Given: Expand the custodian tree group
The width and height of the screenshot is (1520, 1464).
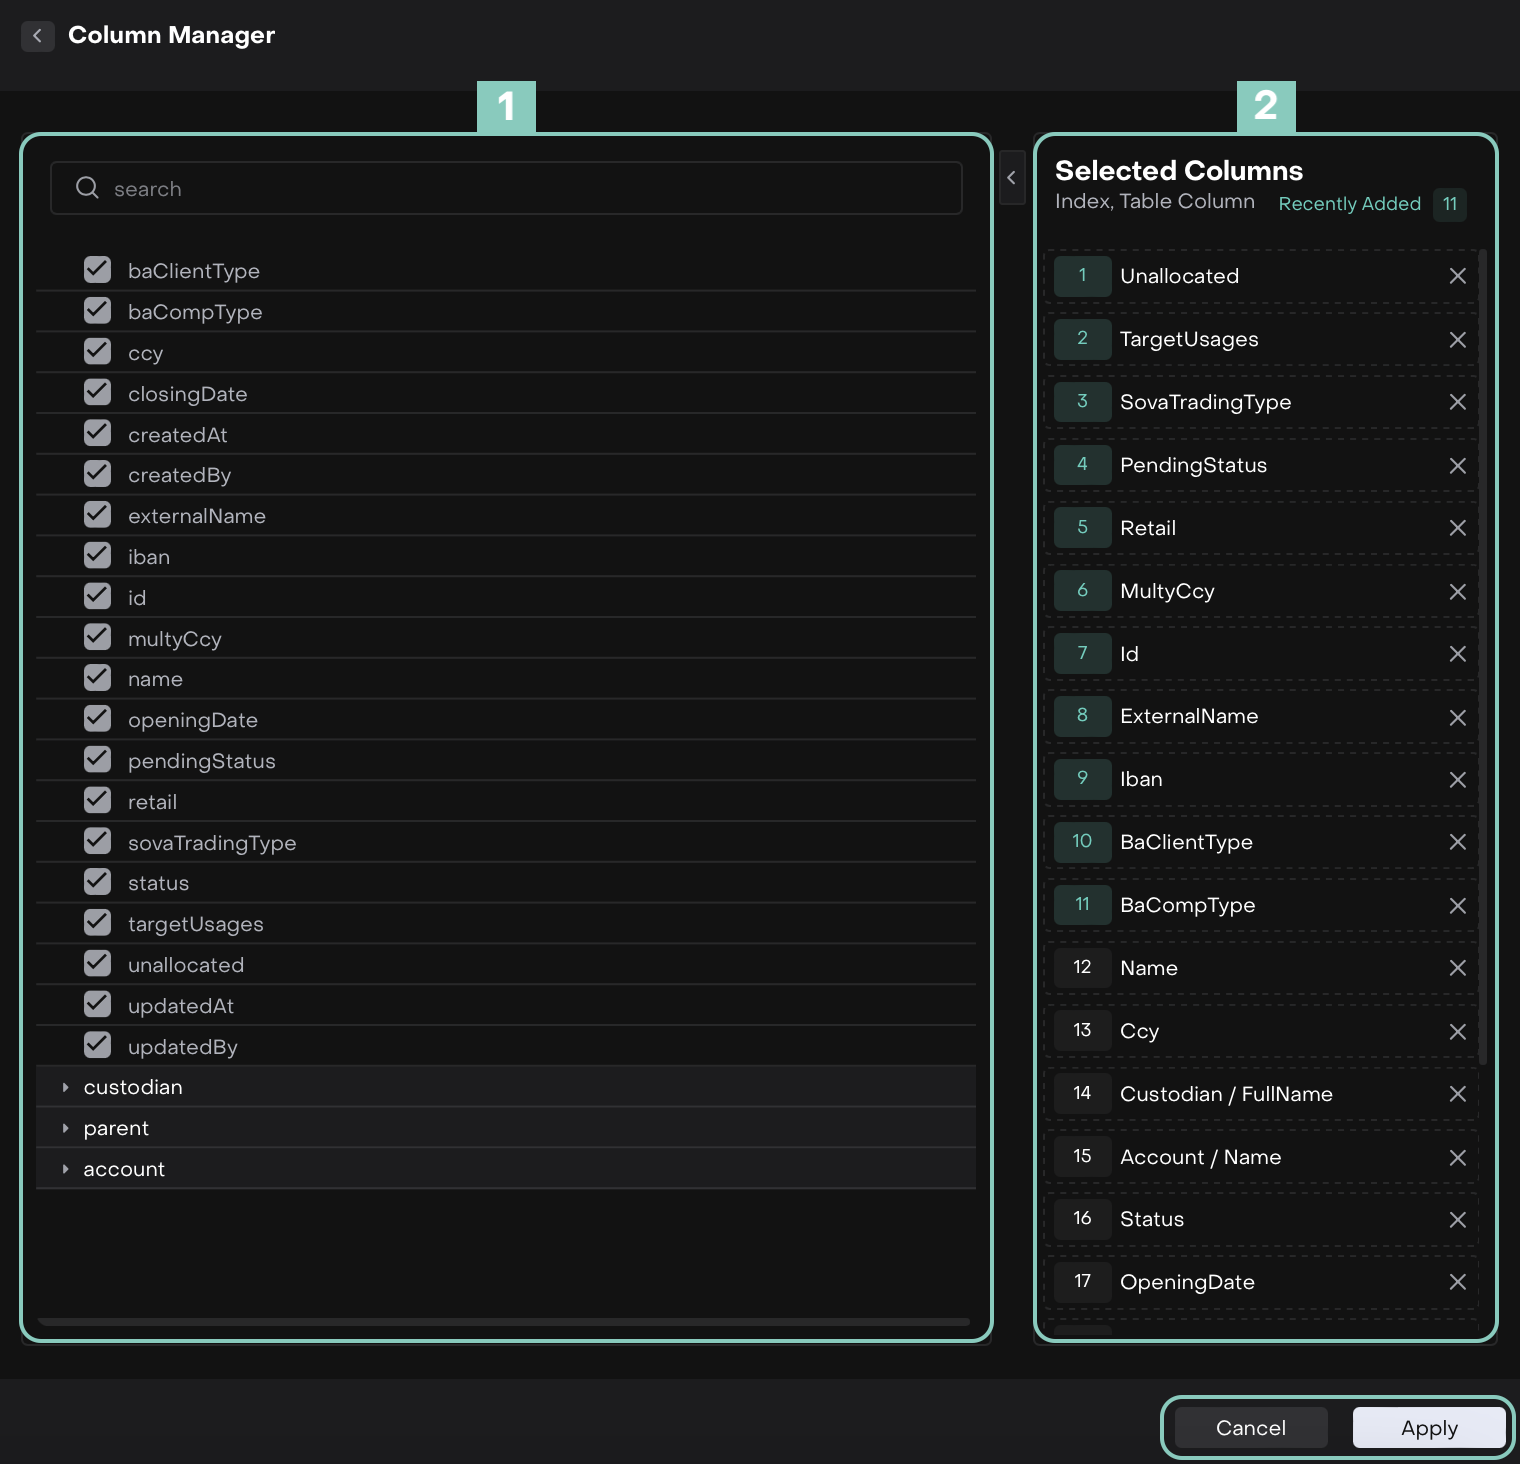Looking at the screenshot, I should tap(66, 1087).
